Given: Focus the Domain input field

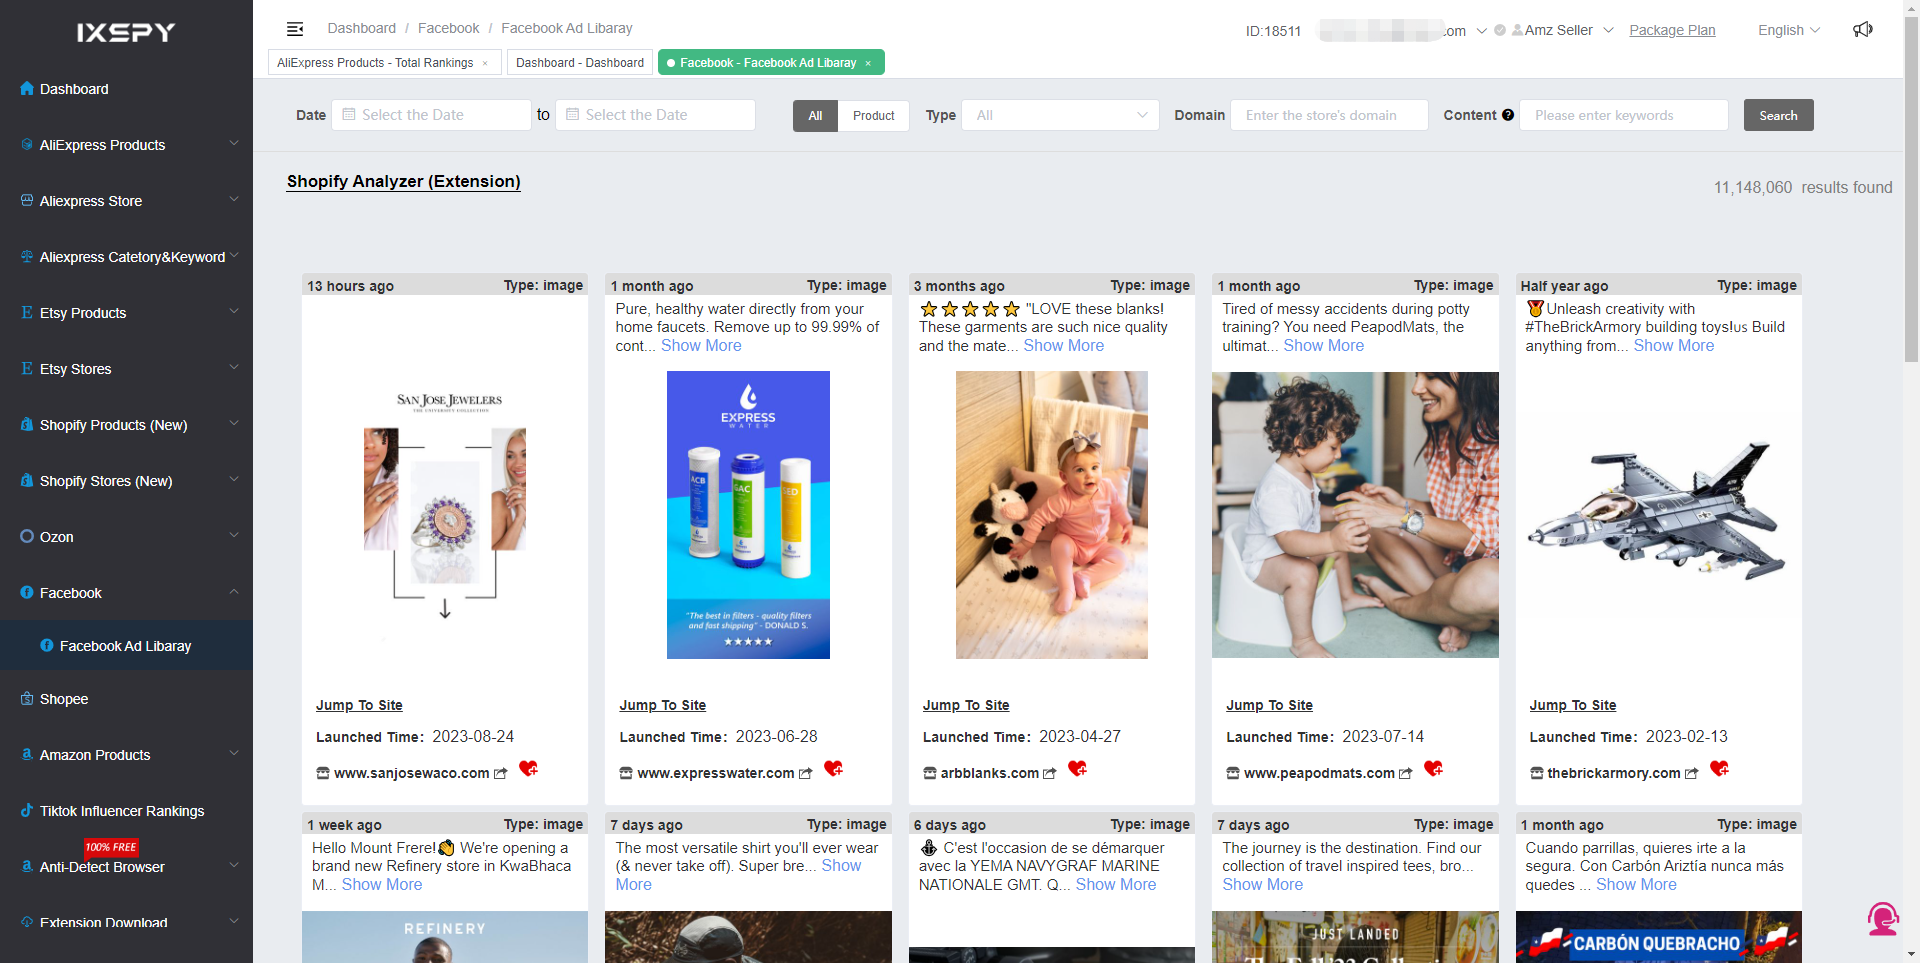Looking at the screenshot, I should pyautogui.click(x=1329, y=115).
